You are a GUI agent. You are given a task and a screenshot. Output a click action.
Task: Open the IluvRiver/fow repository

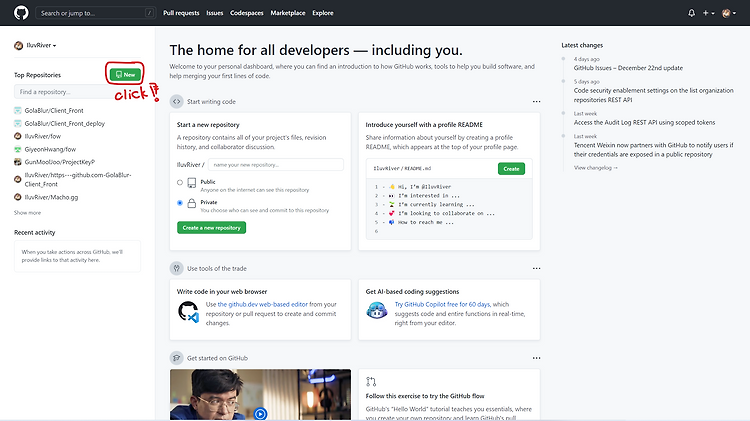click(x=43, y=136)
